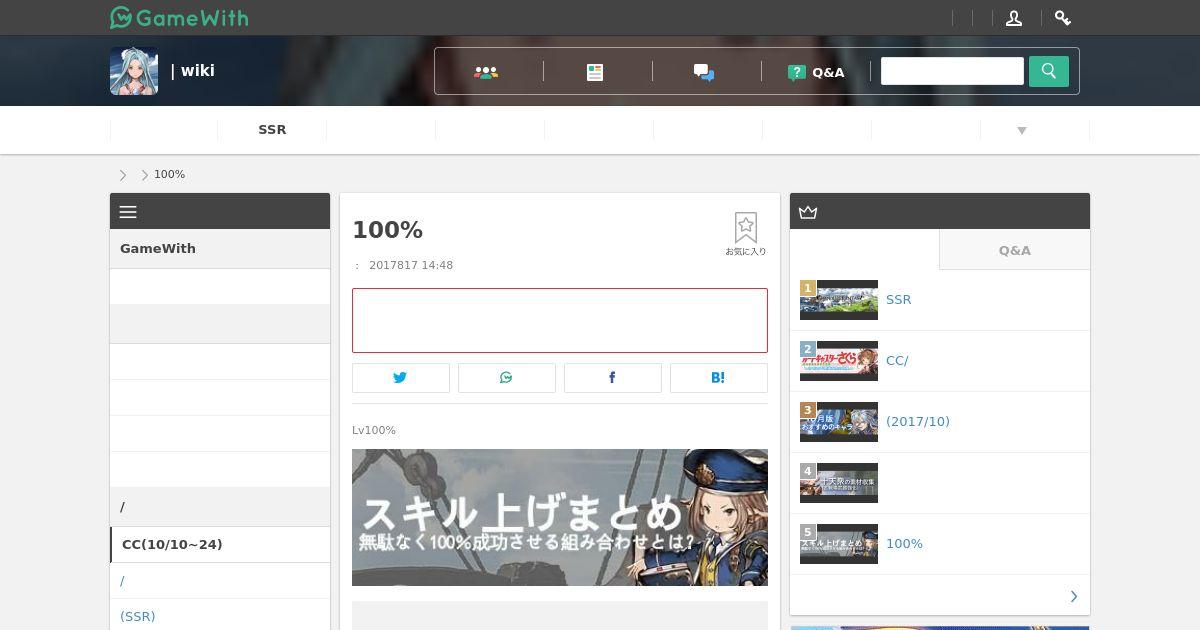Open the news articles icon
This screenshot has width=1200, height=630.
pyautogui.click(x=595, y=72)
